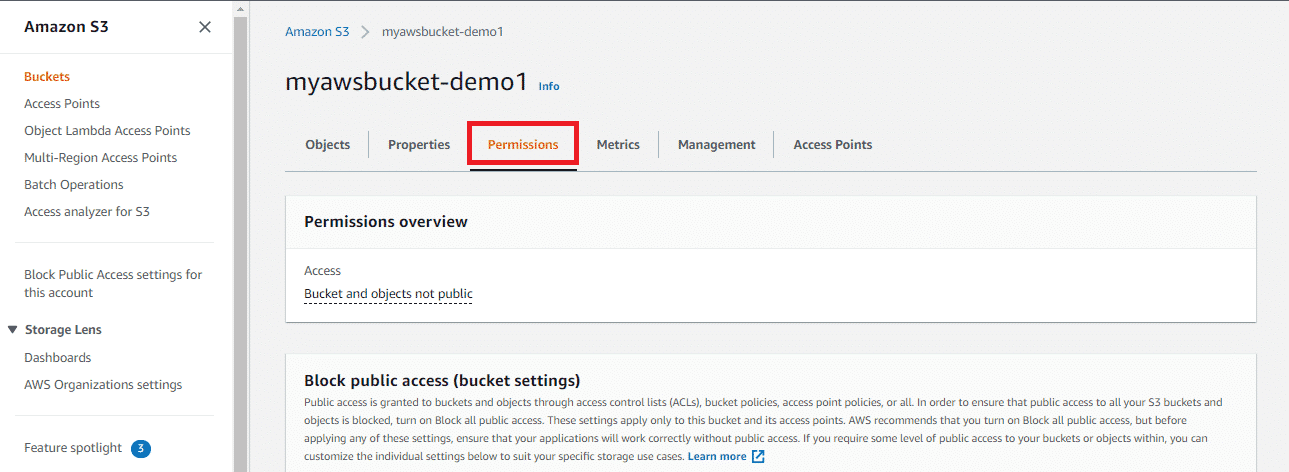Collapse the Storage Lens section
The image size is (1289, 472).
click(12, 330)
